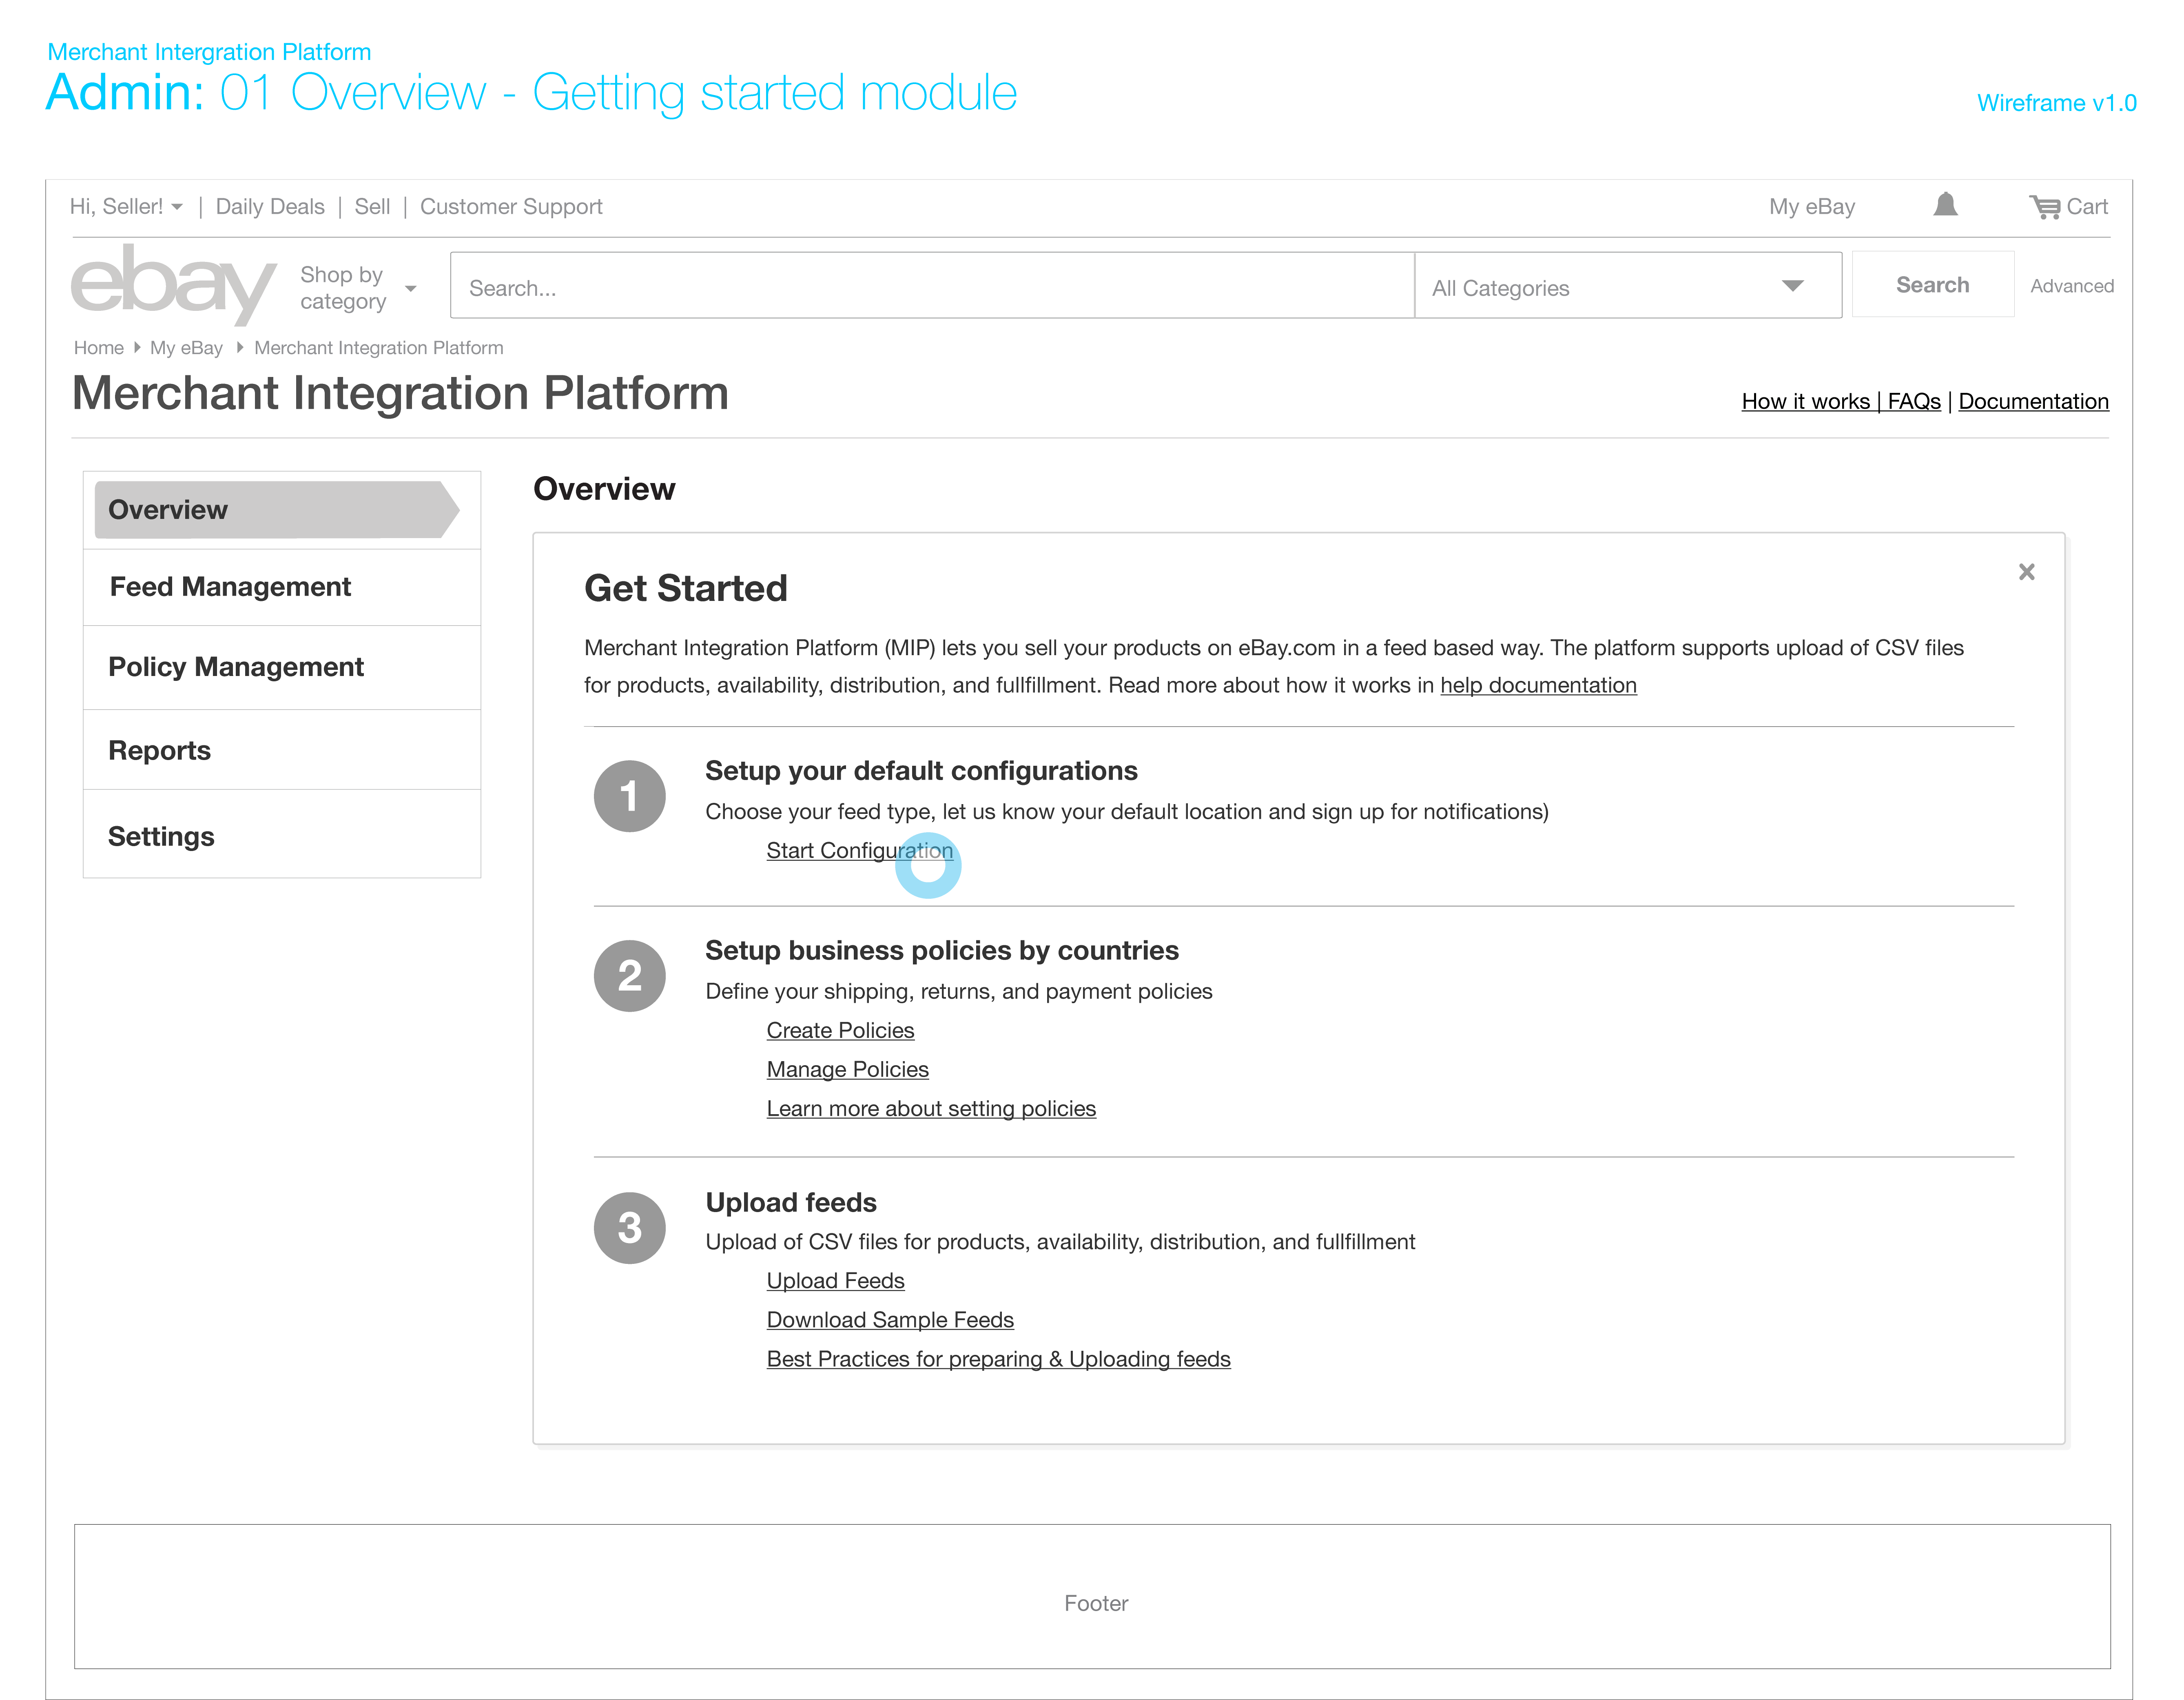Image resolution: width=2184 pixels, height=1700 pixels.
Task: Click into the Search text field
Action: coord(930,287)
